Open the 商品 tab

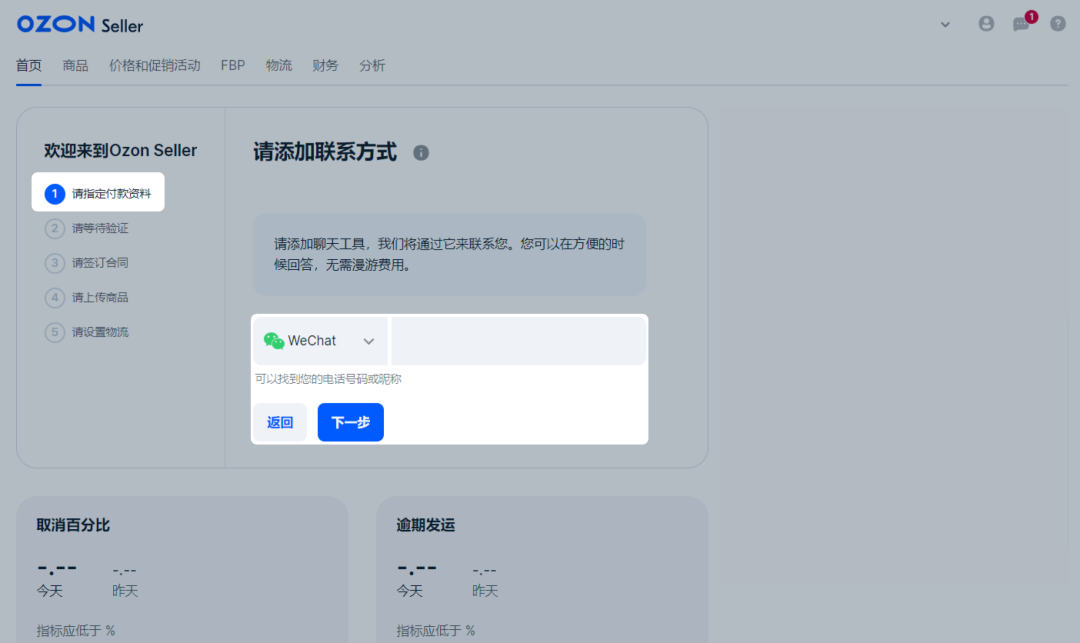[75, 65]
